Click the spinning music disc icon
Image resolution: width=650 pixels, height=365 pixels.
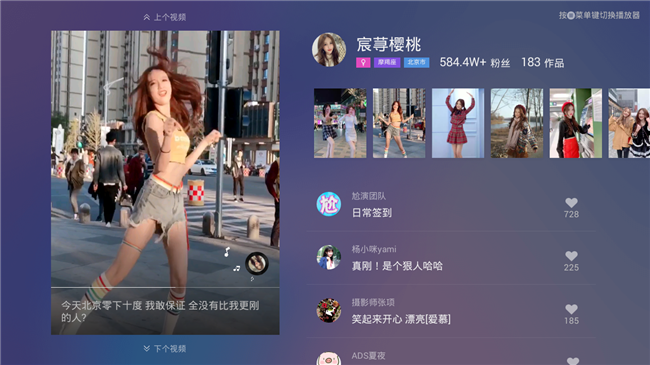click(x=257, y=263)
